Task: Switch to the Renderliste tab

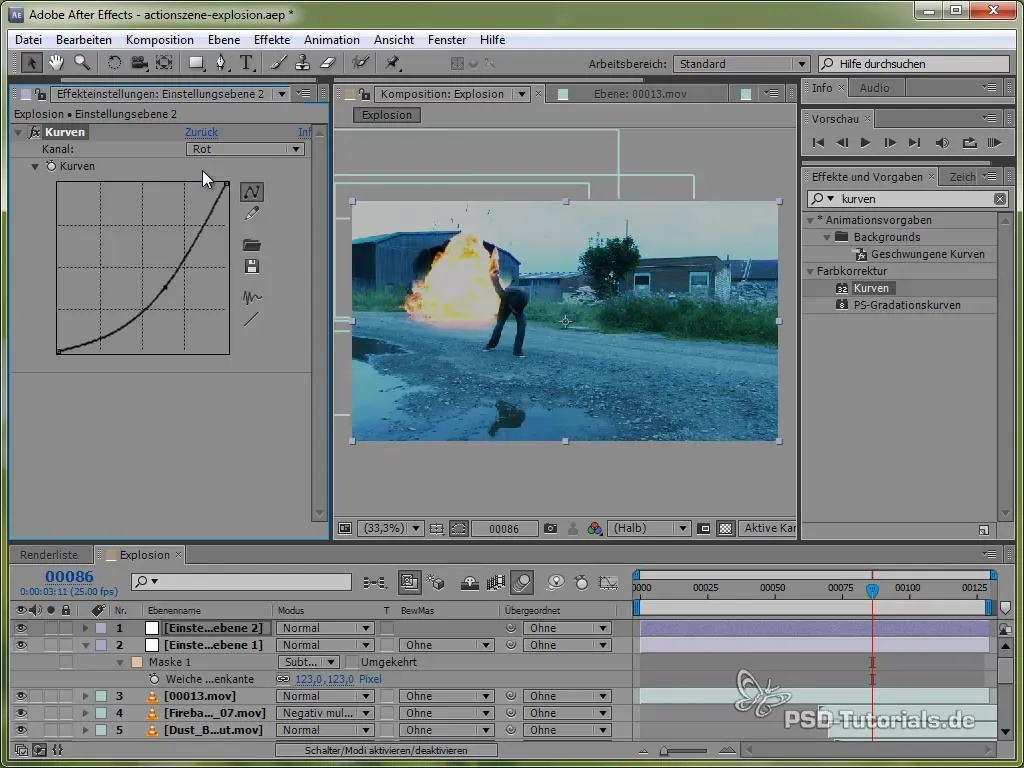Action: (49, 555)
